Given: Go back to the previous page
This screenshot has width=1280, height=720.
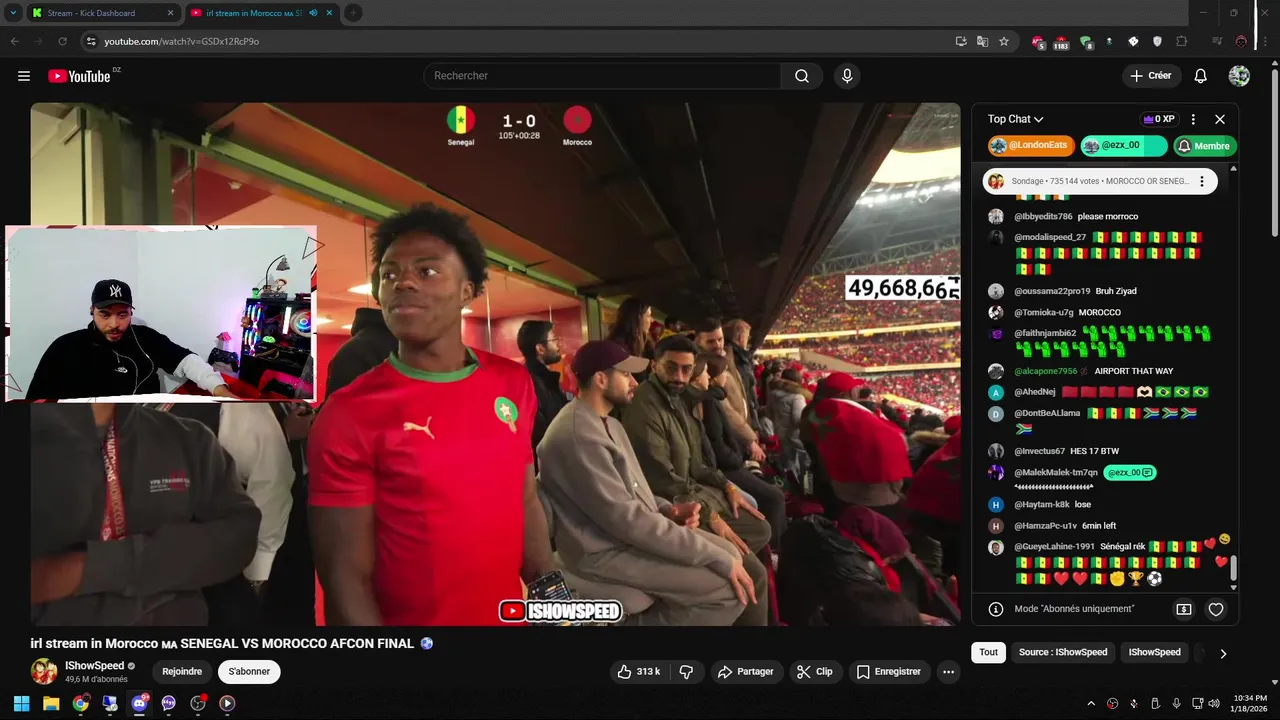Looking at the screenshot, I should [15, 41].
